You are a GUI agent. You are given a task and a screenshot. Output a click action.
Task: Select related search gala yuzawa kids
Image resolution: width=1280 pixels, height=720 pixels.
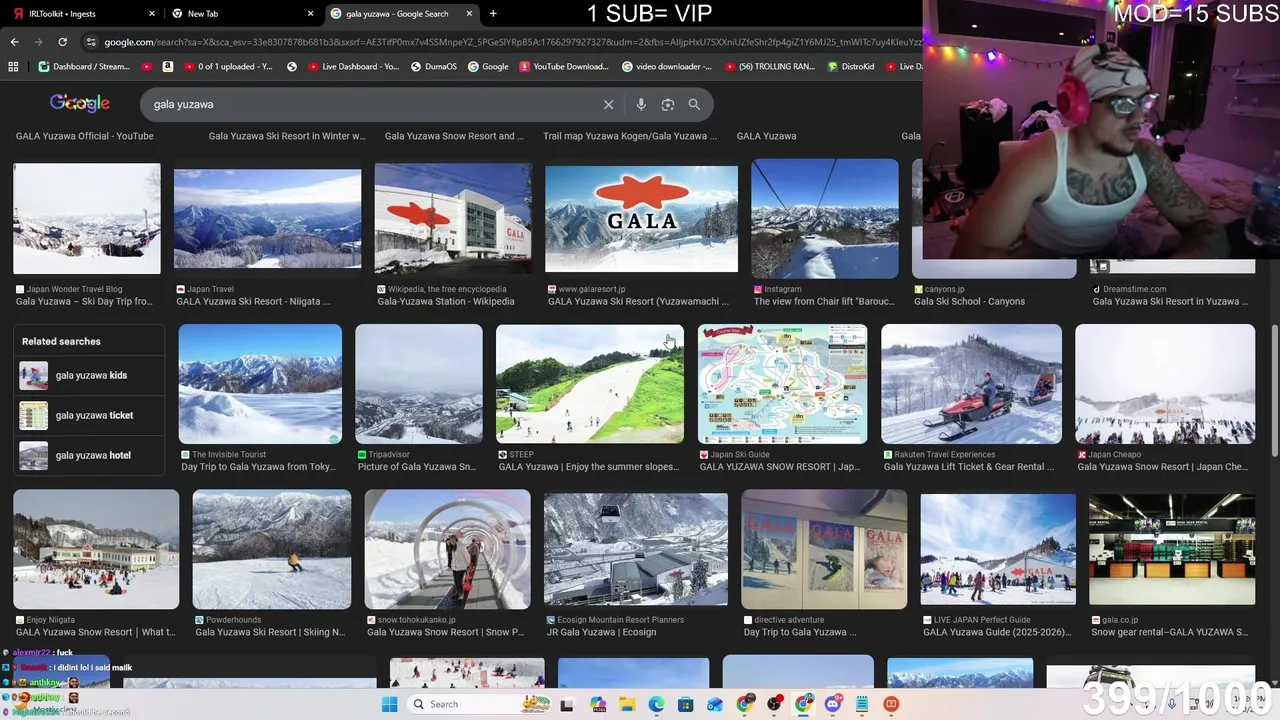tap(89, 376)
